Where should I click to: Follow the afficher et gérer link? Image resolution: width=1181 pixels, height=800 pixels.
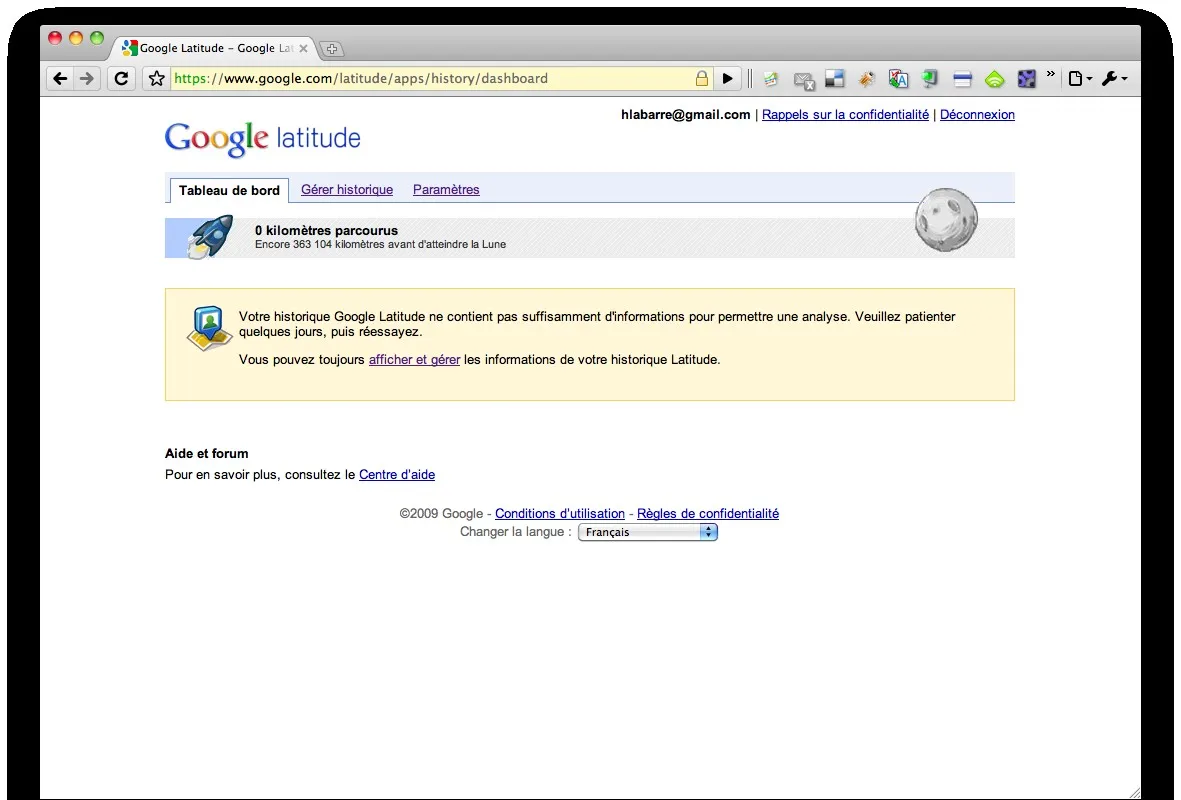click(414, 360)
